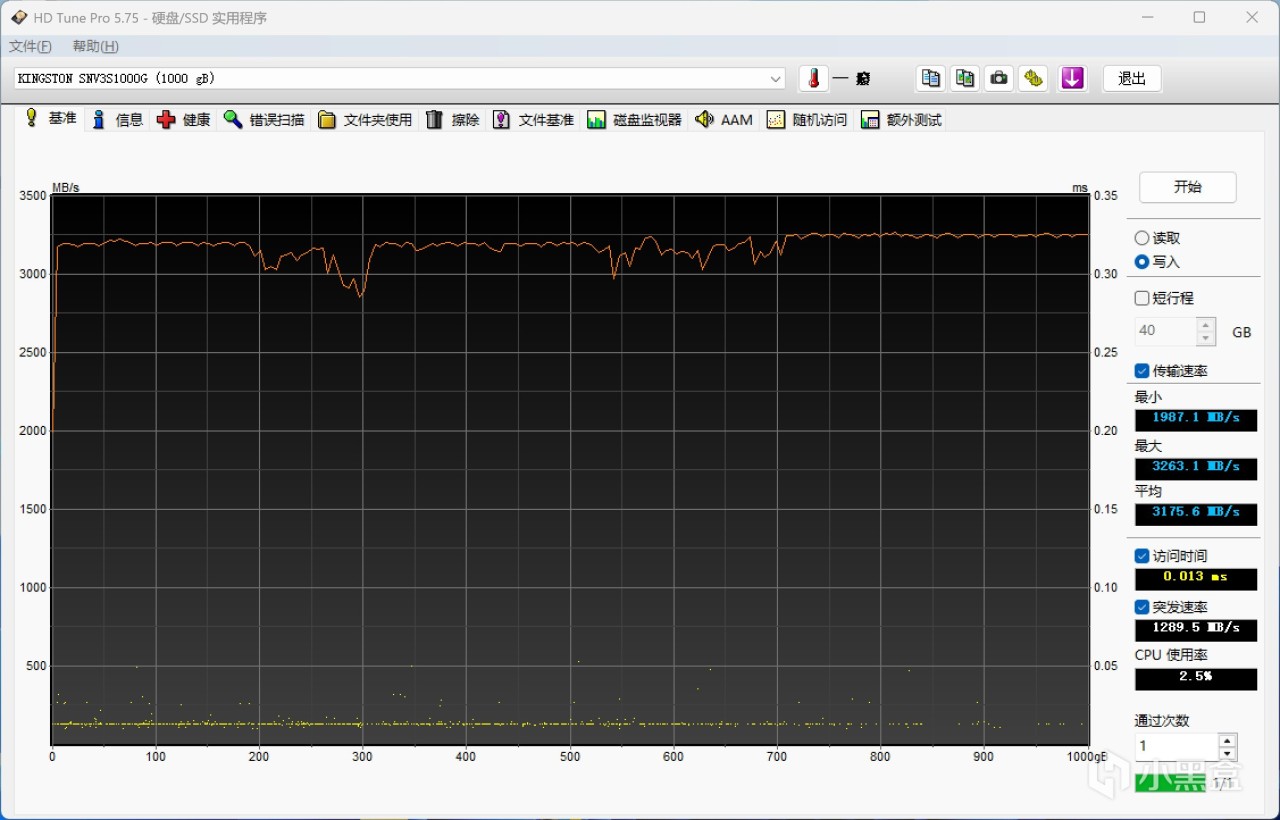Click the burst rate value 1289.5 MB/s
This screenshot has height=820, width=1280.
[1196, 629]
